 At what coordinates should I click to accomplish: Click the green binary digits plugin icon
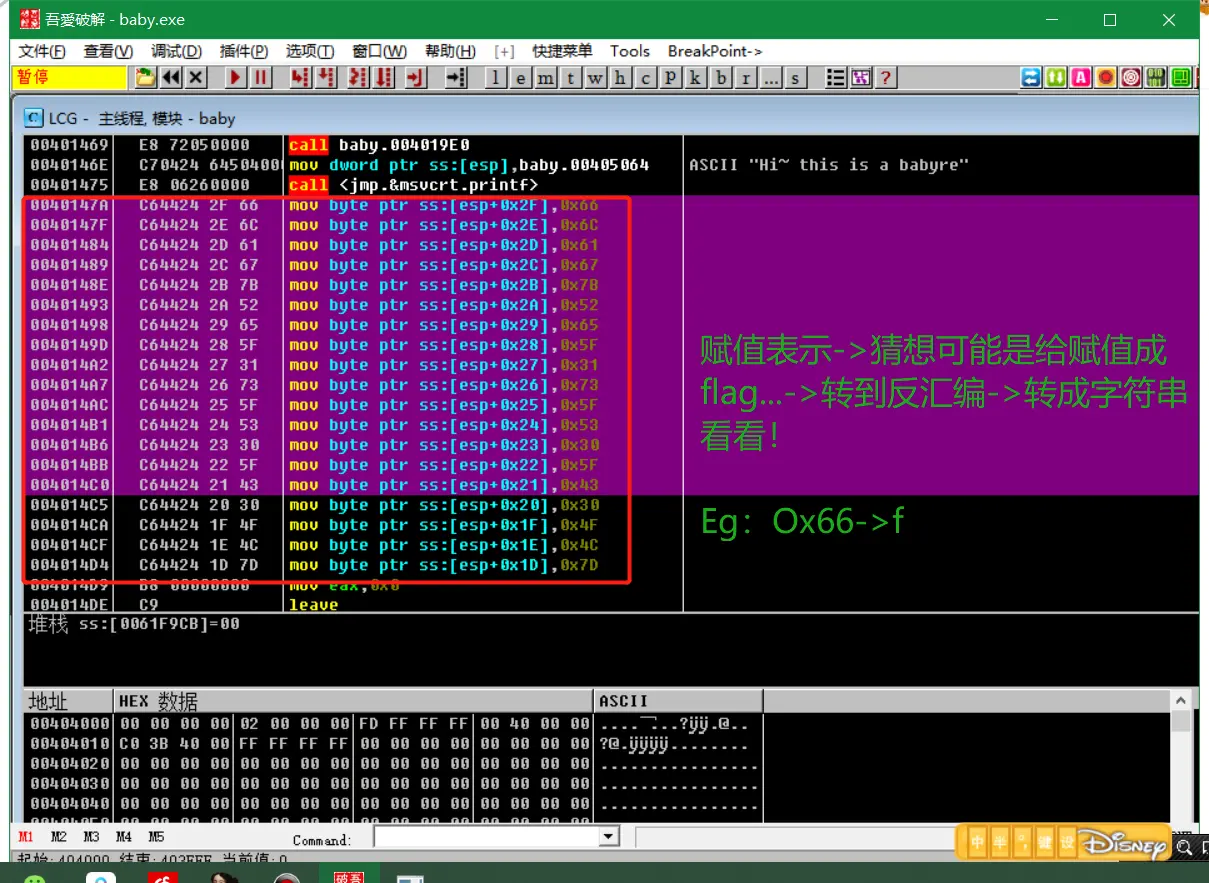coord(1156,78)
